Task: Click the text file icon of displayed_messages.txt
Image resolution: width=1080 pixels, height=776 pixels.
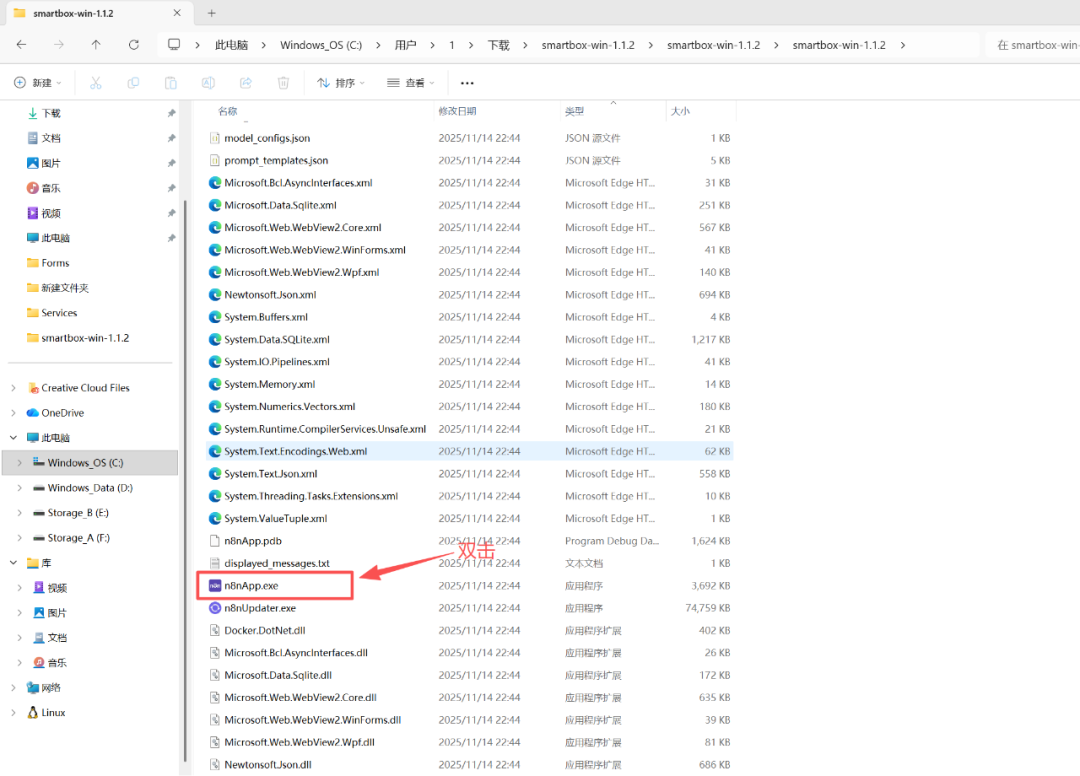Action: 215,563
